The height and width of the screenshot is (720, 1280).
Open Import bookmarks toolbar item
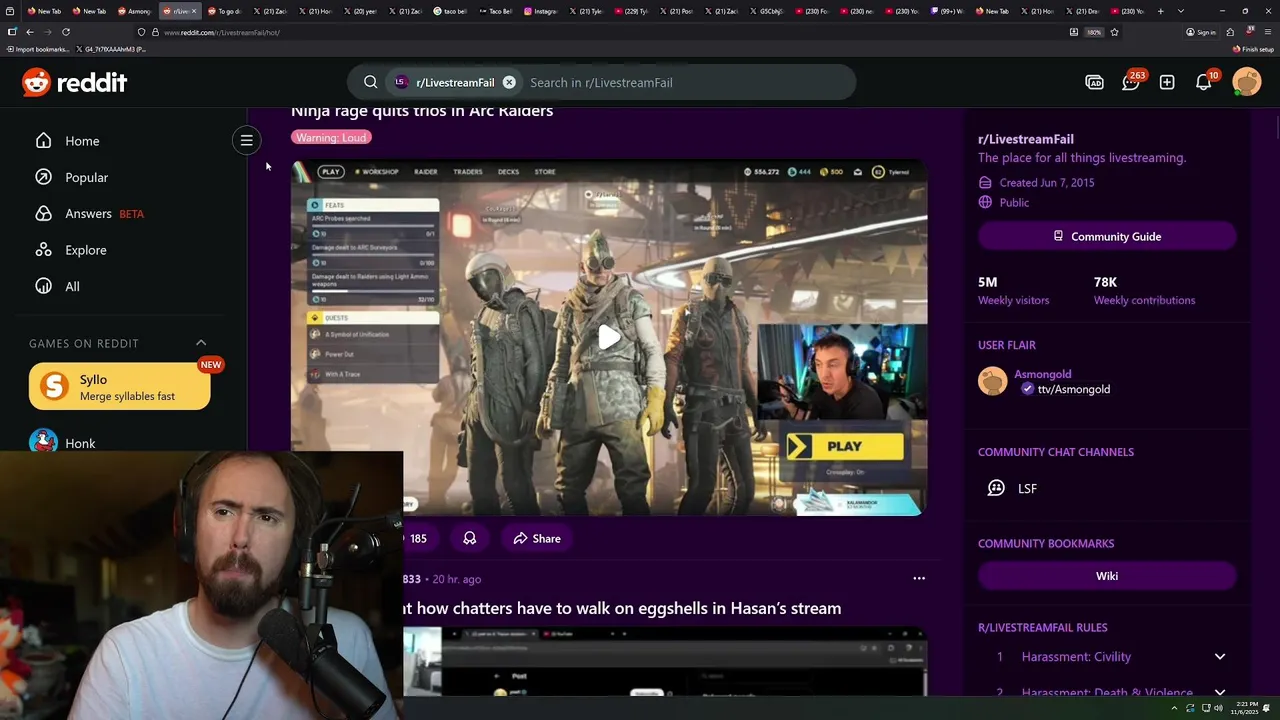coord(38,49)
